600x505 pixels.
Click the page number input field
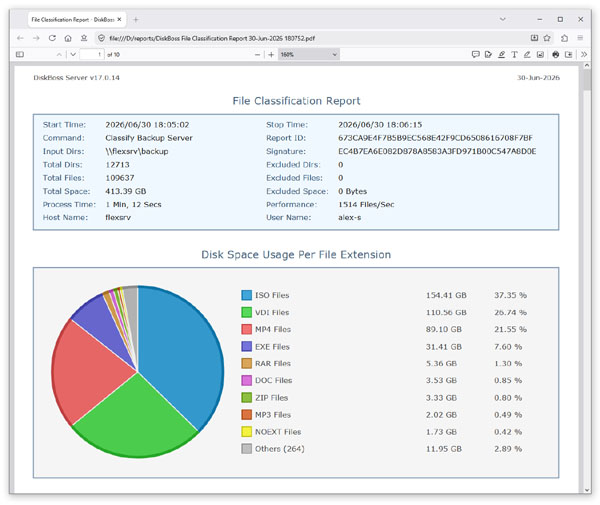[92, 55]
